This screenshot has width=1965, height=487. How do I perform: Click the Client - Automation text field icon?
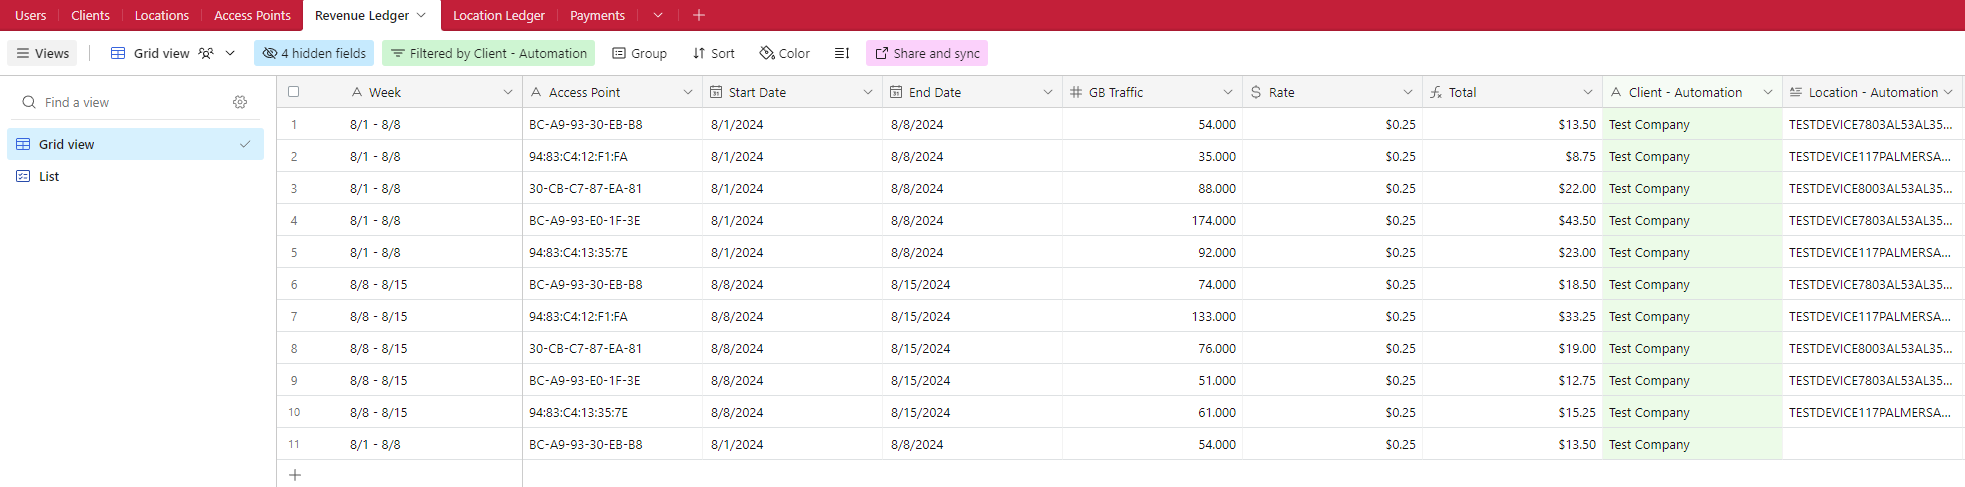tap(1616, 92)
